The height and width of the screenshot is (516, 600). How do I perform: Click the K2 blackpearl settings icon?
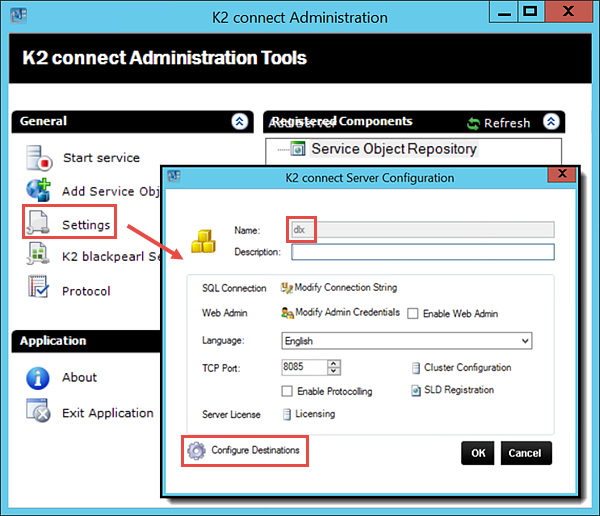point(38,253)
